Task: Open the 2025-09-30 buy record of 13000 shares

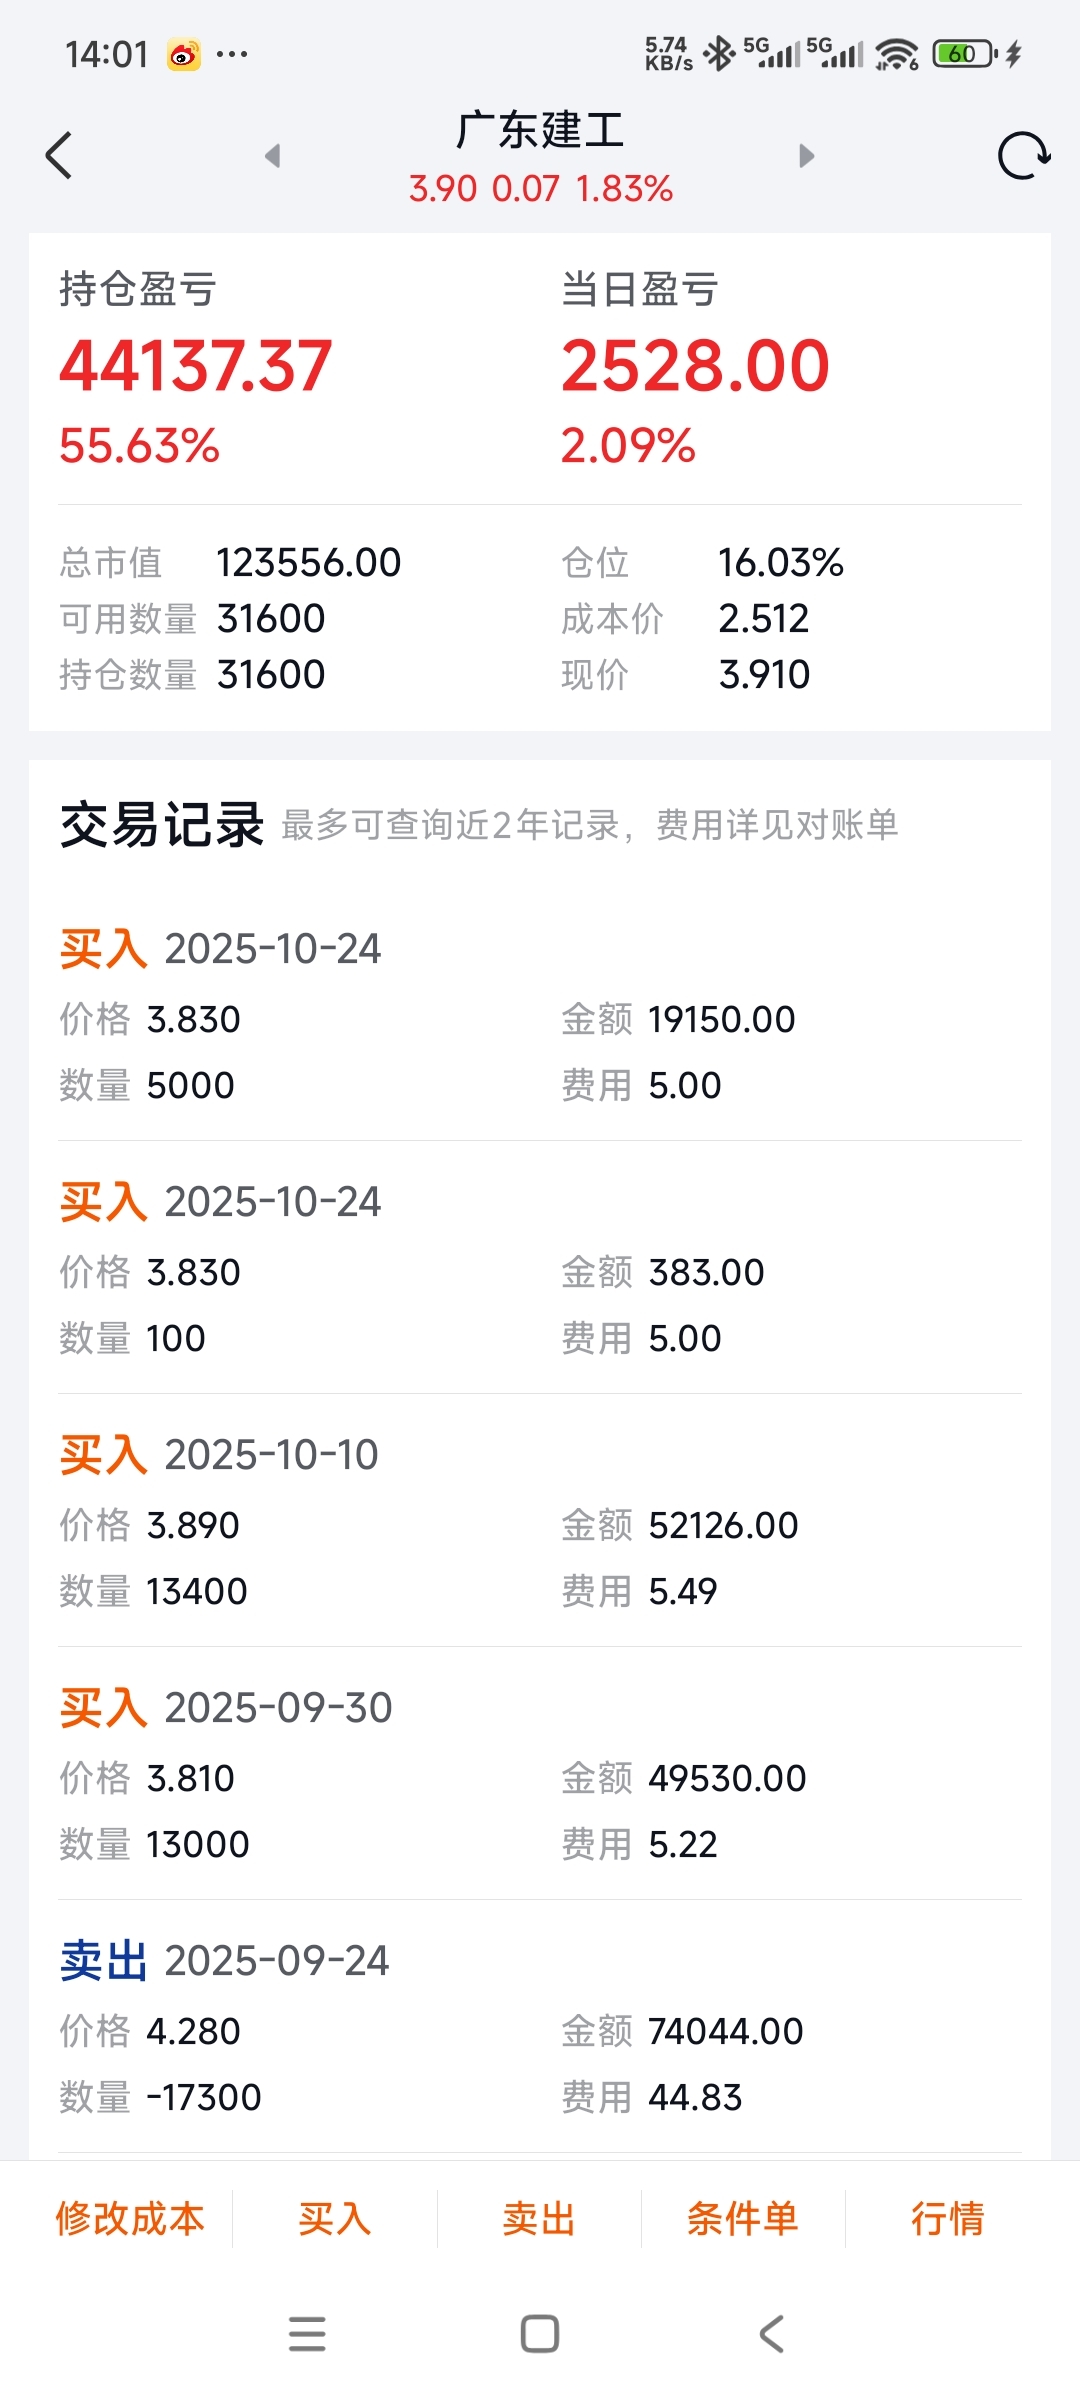Action: coord(540,1775)
